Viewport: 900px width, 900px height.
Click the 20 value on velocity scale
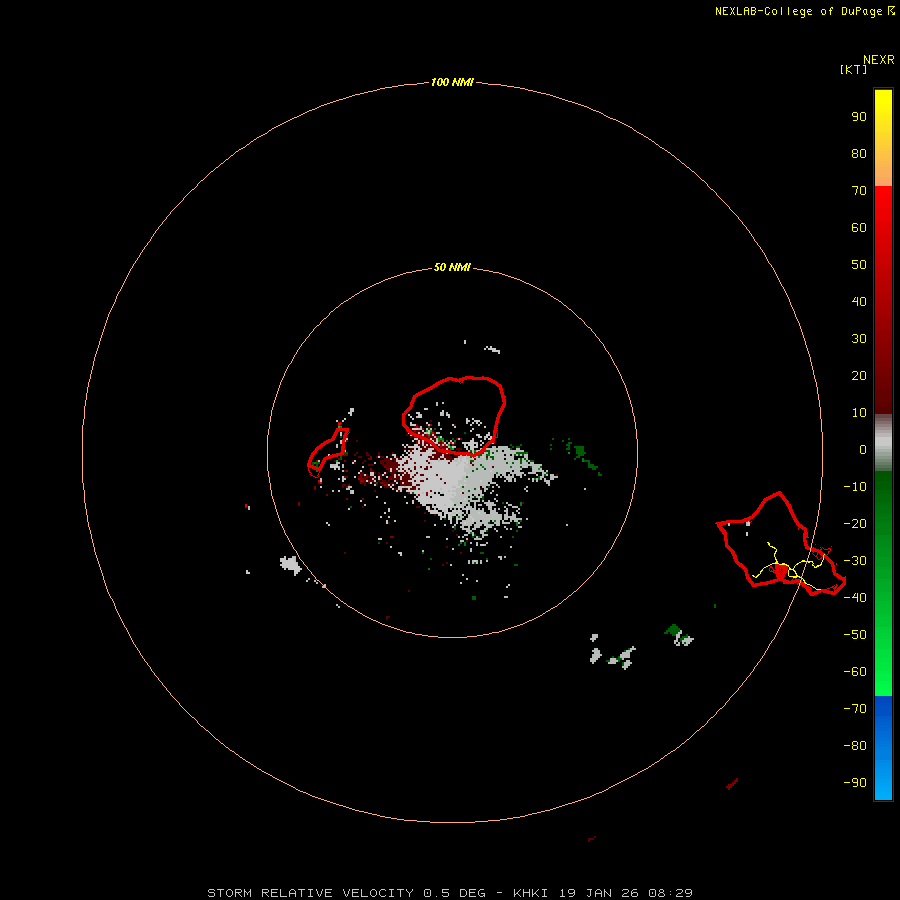[859, 375]
